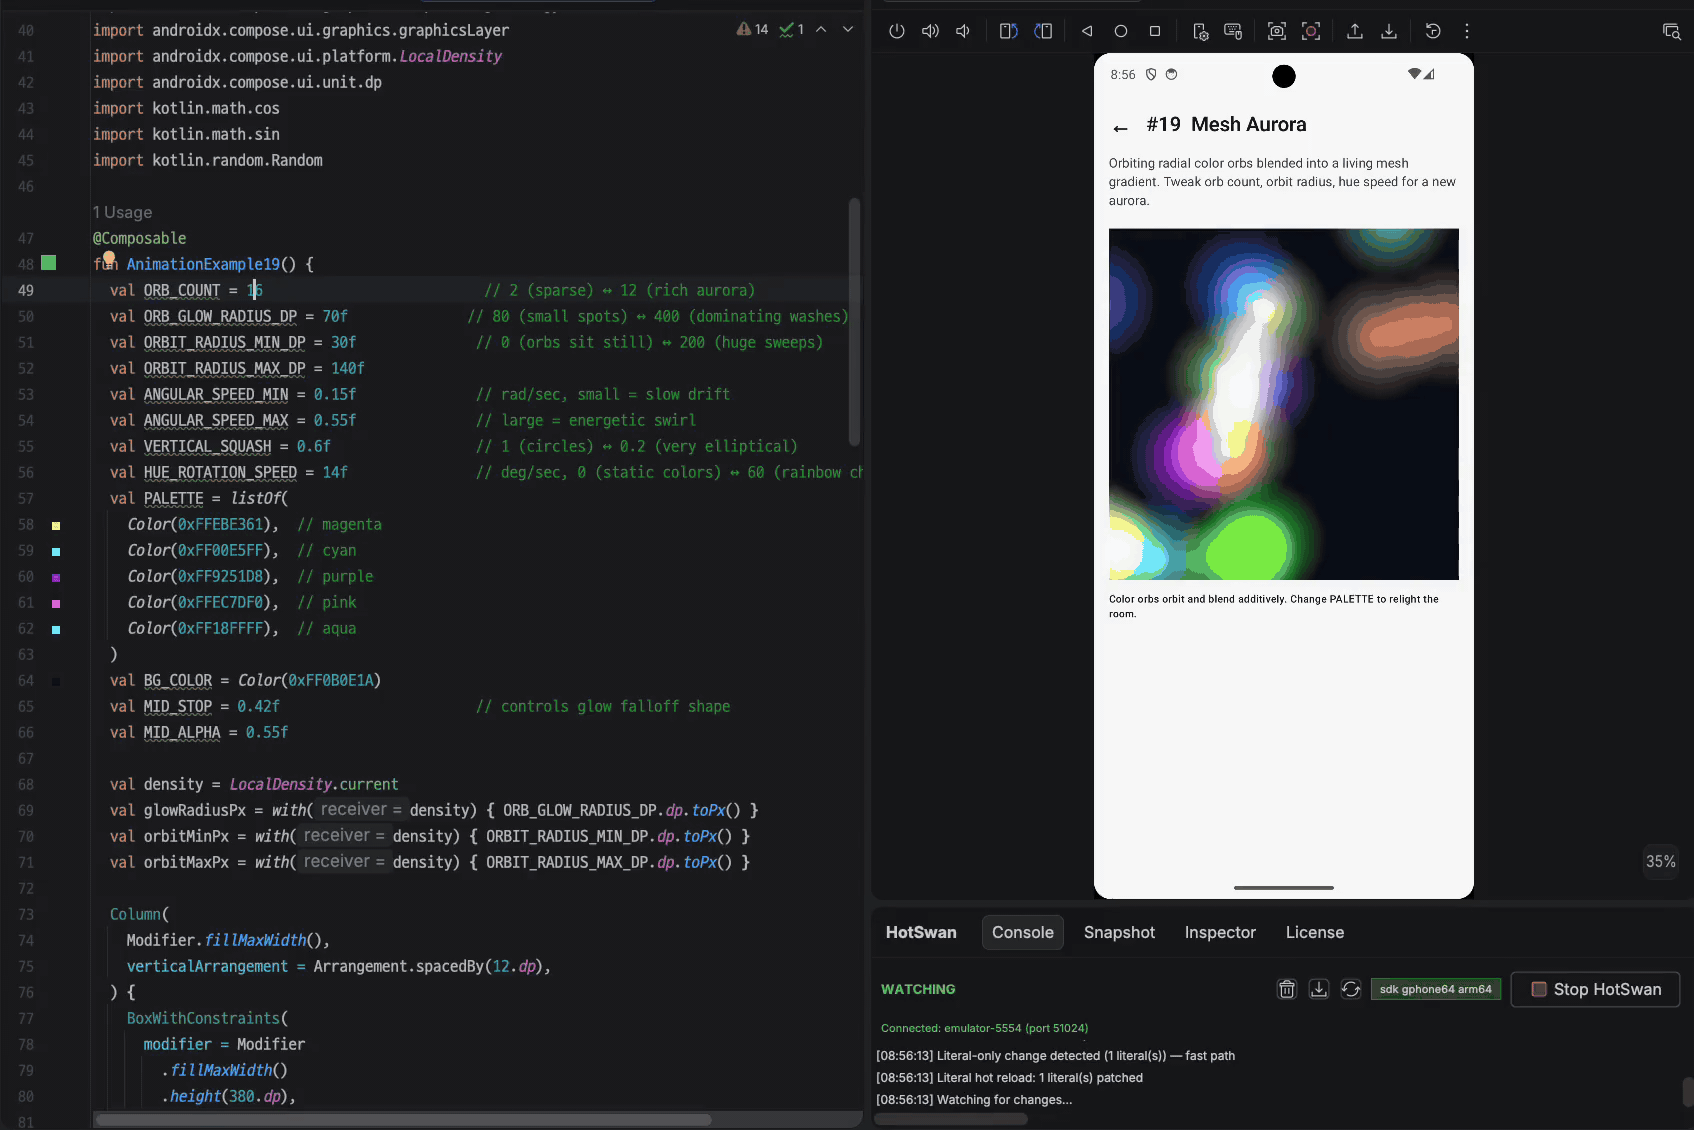This screenshot has width=1694, height=1130.
Task: Click the 14 warnings indicator in editor
Action: (x=753, y=29)
